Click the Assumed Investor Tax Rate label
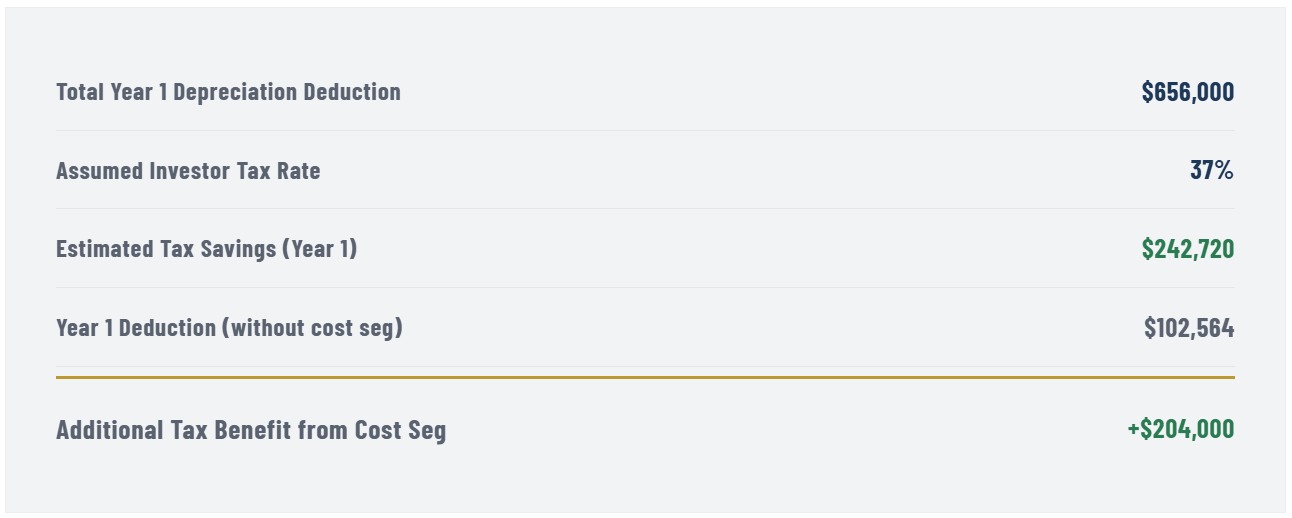 [x=188, y=171]
